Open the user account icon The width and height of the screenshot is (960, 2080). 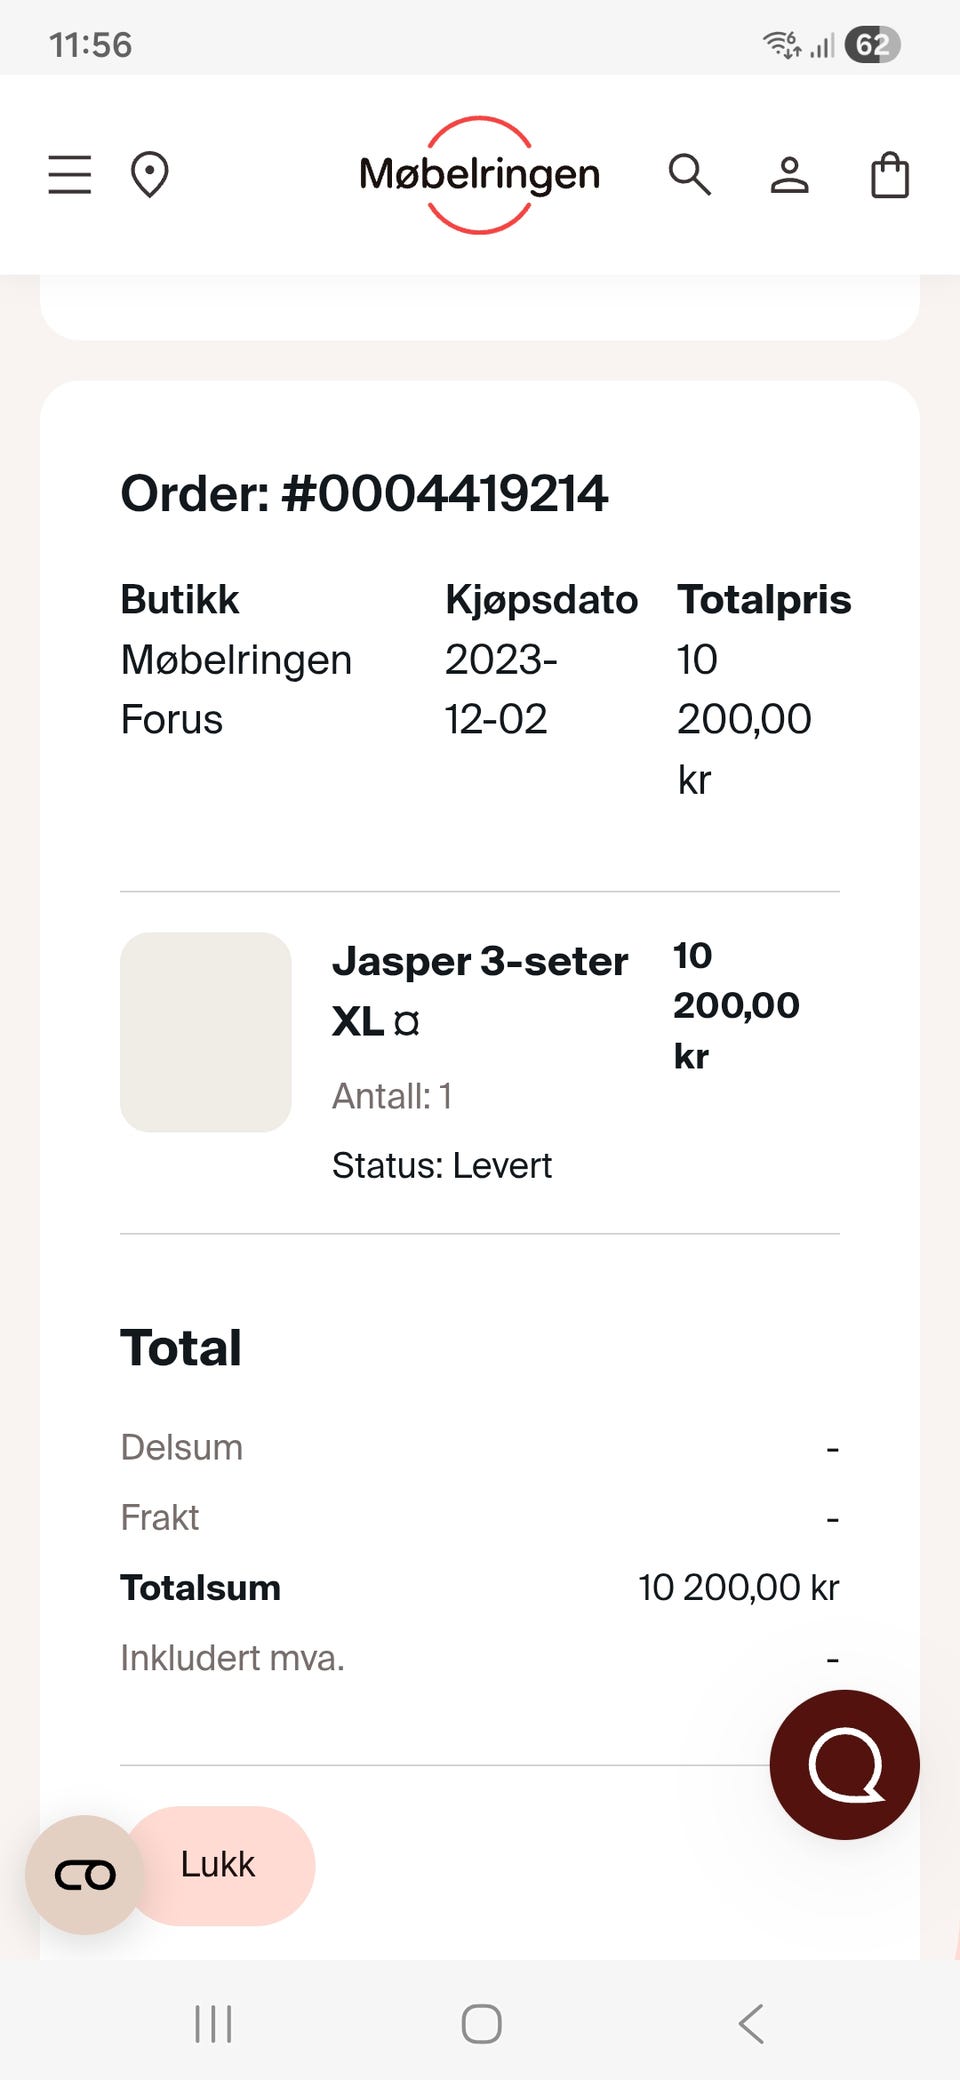789,175
